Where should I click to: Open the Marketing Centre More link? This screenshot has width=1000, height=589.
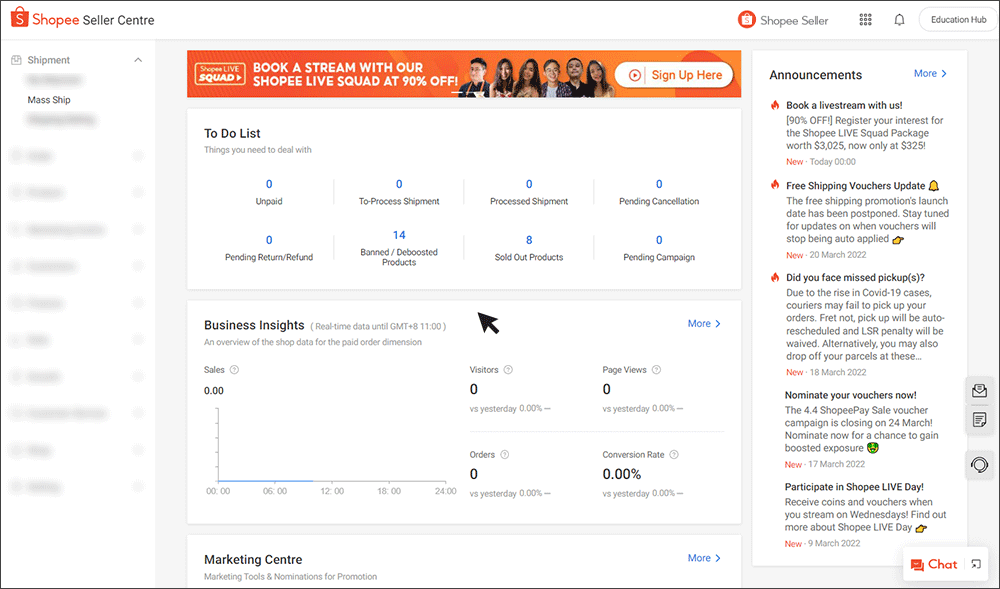[703, 558]
